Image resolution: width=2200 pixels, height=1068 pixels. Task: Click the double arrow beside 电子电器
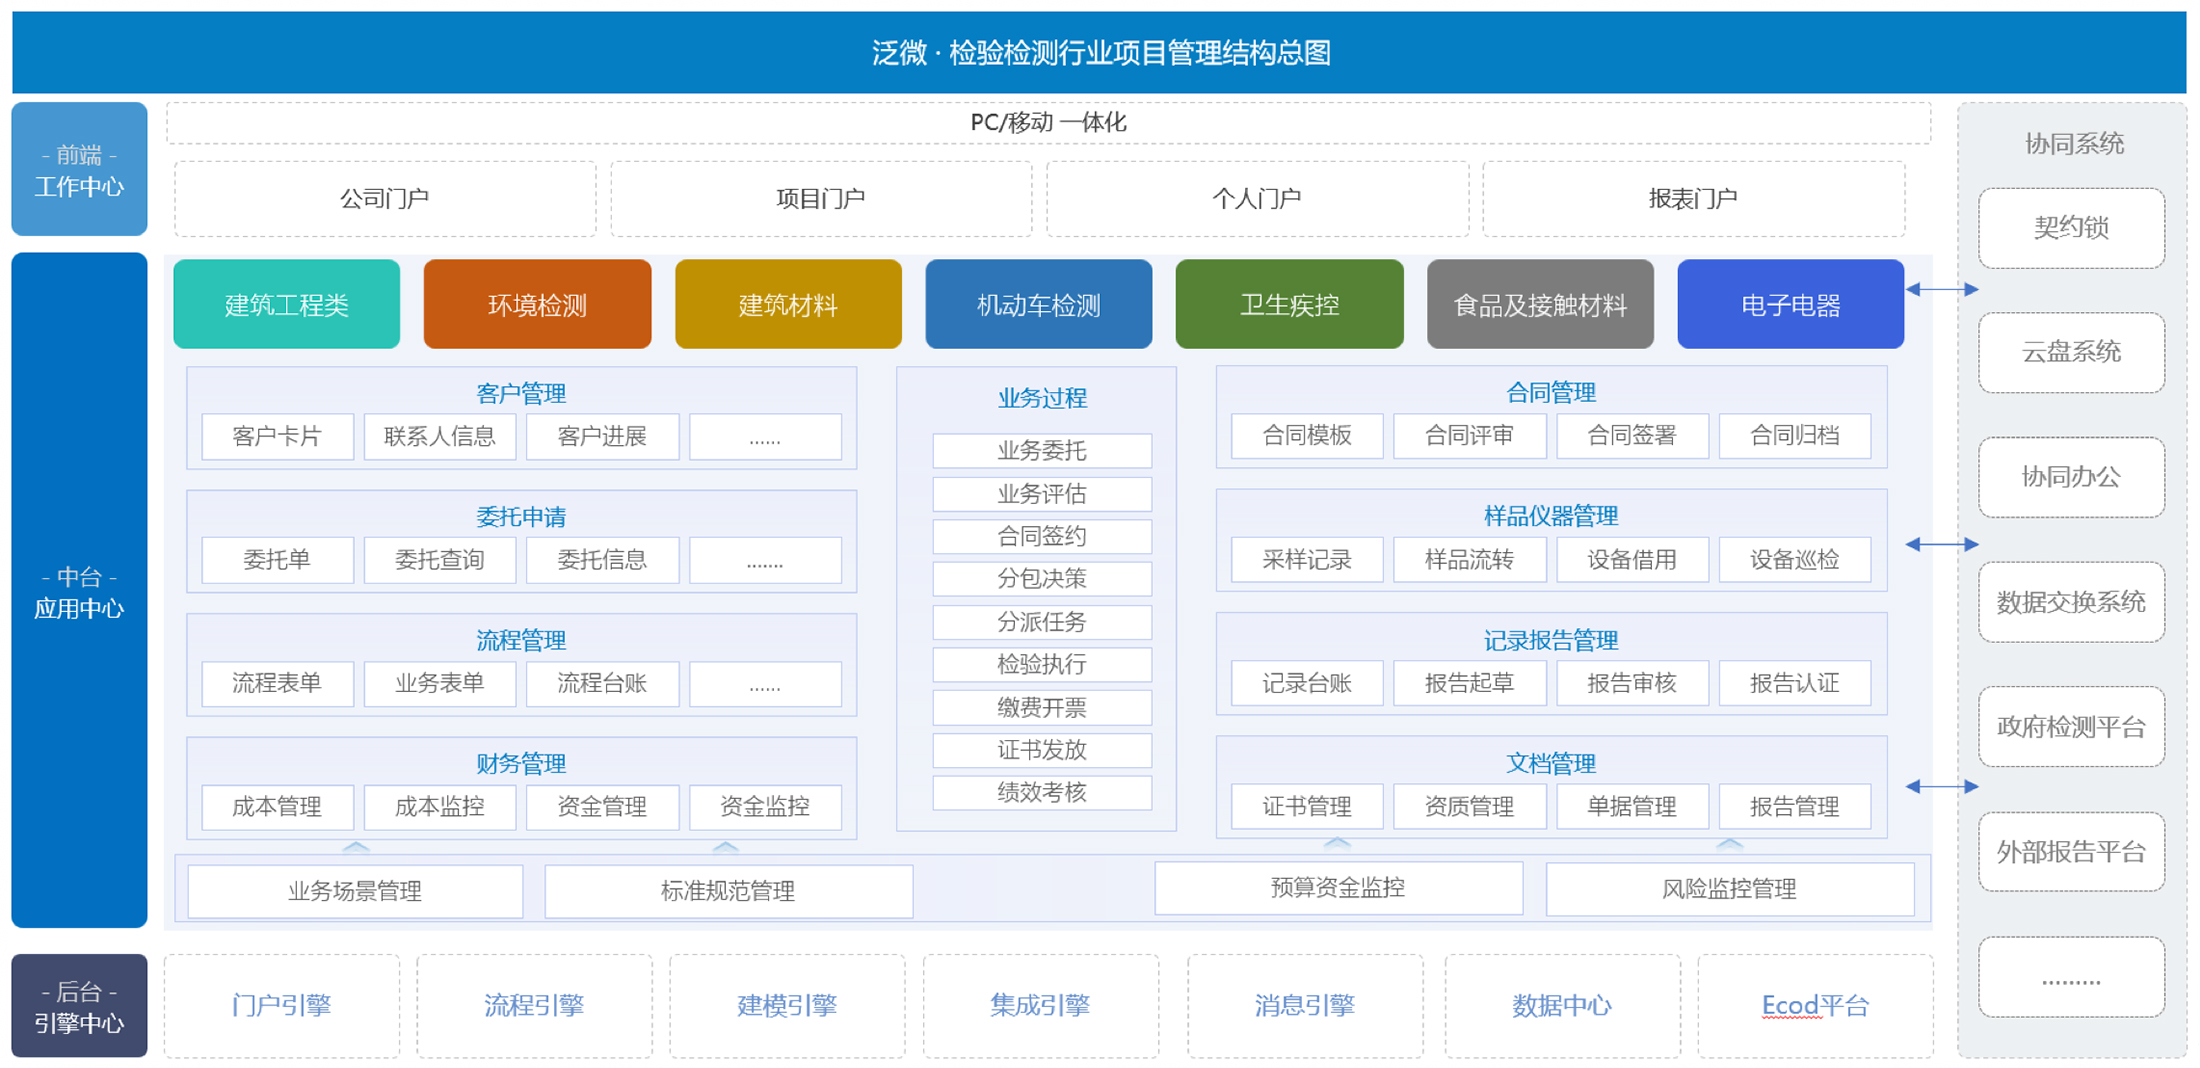(1941, 289)
